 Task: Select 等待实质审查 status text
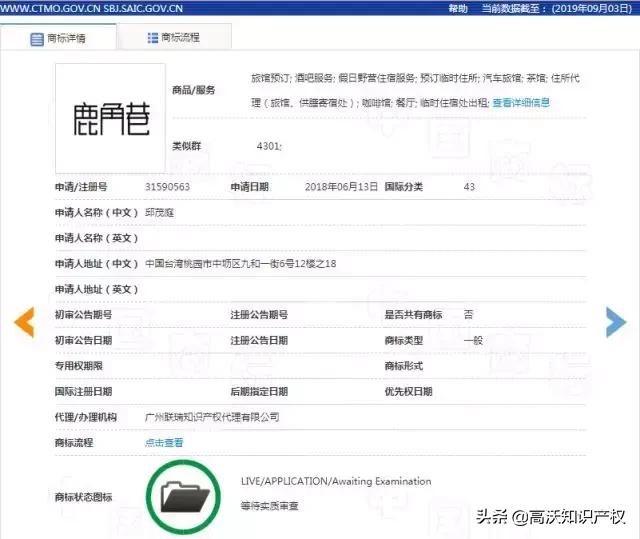click(269, 506)
